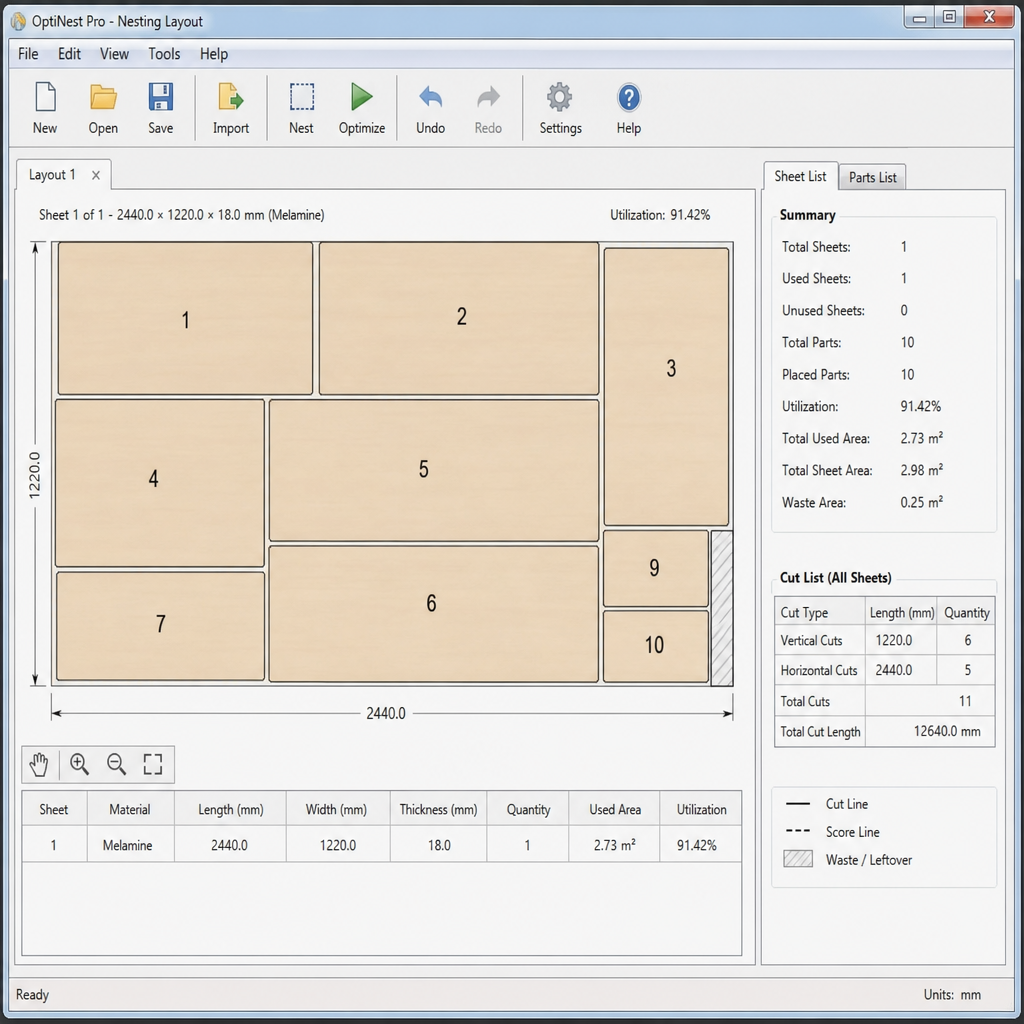Image resolution: width=1024 pixels, height=1024 pixels.
Task: Sort by the Length (mm) header in sheet table
Action: 231,809
